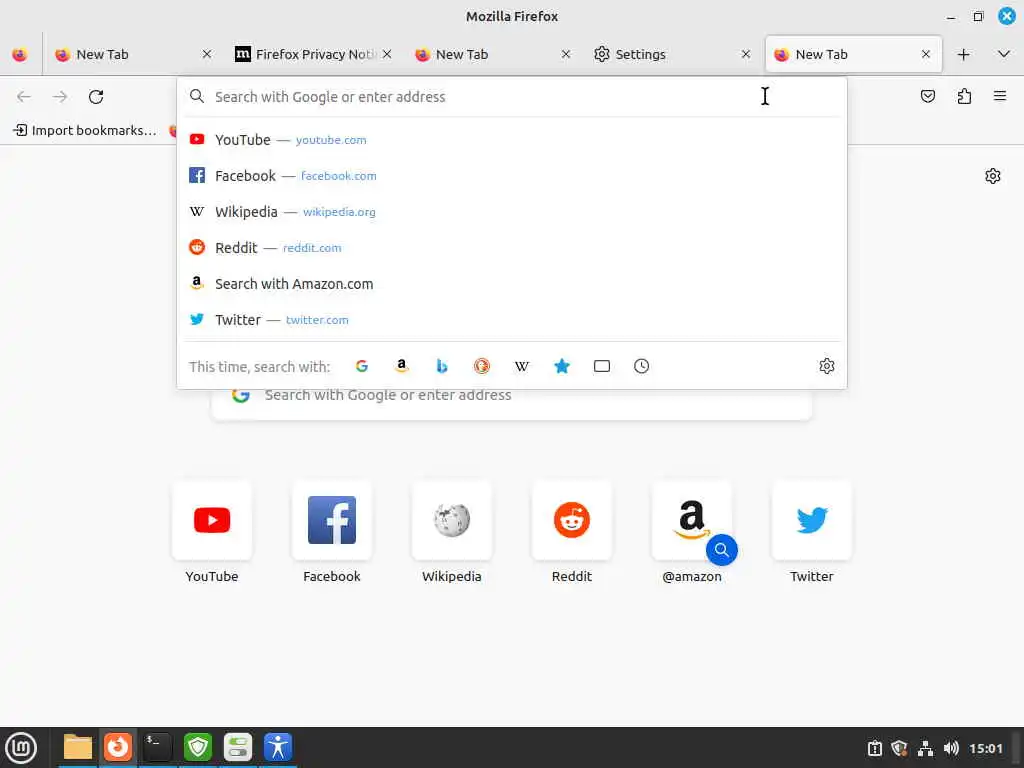Open the Extensions puzzle icon
The width and height of the screenshot is (1024, 768).
point(964,97)
